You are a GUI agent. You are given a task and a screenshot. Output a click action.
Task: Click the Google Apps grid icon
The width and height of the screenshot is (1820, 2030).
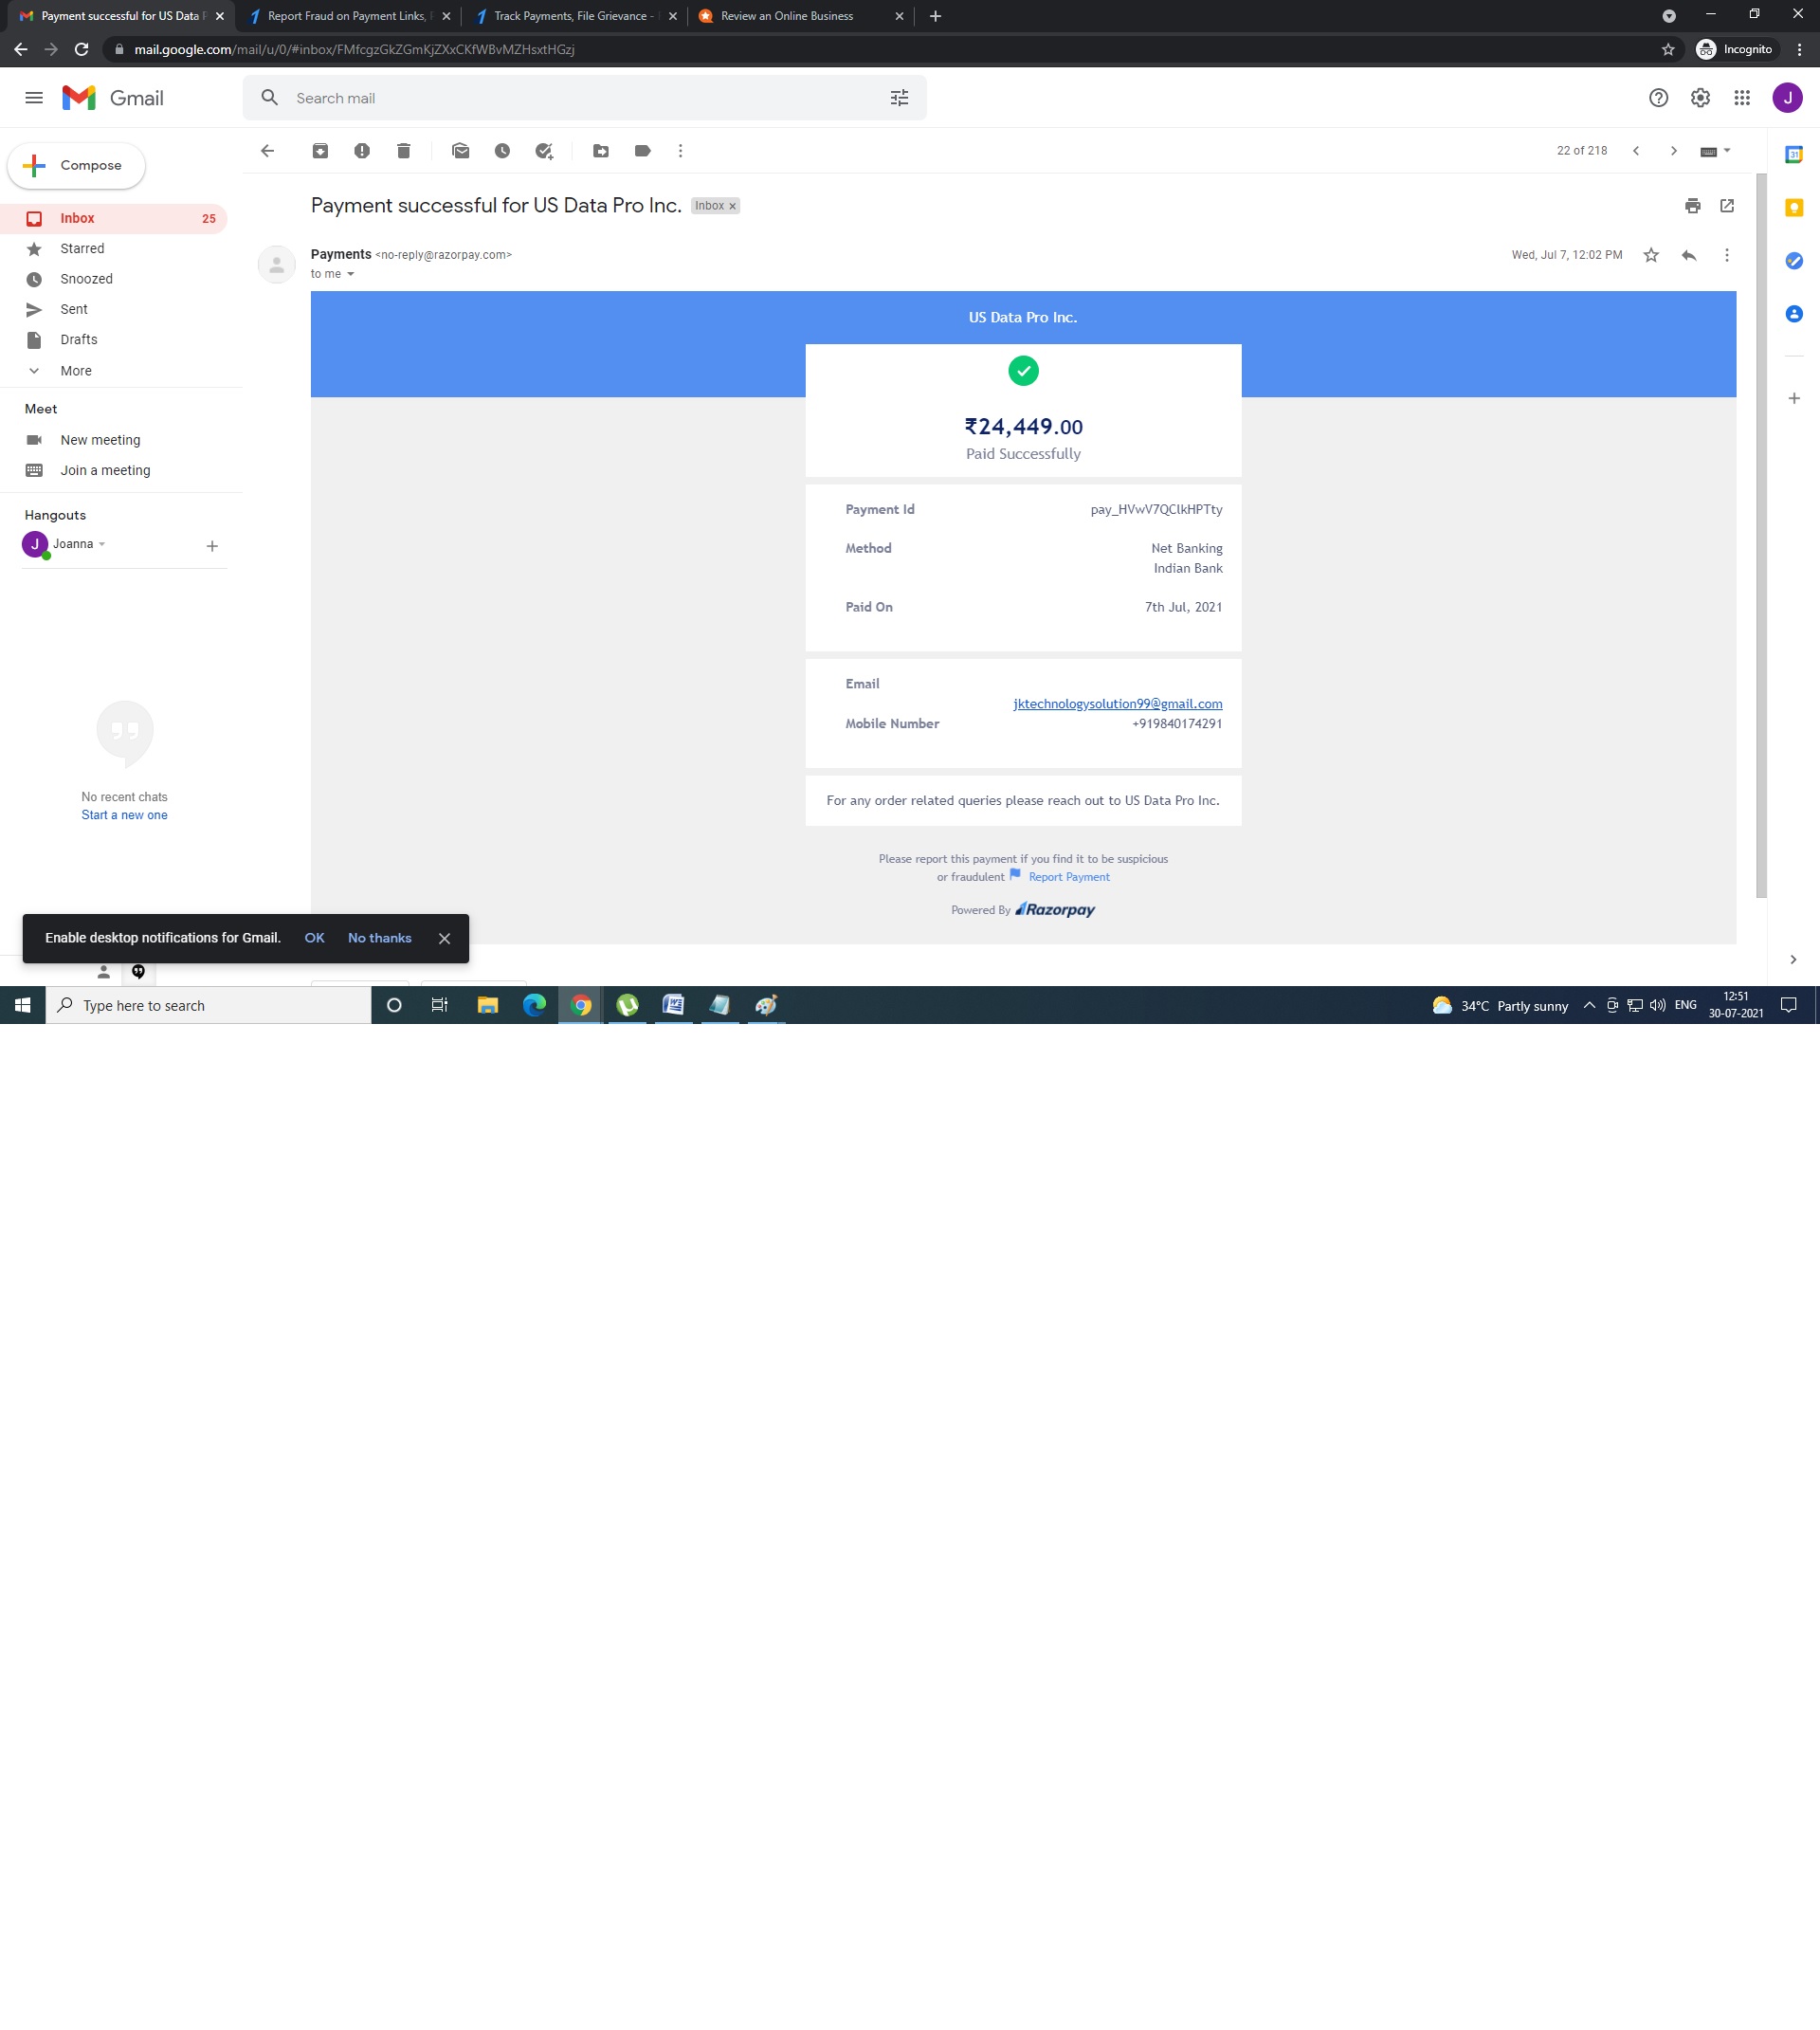tap(1742, 99)
